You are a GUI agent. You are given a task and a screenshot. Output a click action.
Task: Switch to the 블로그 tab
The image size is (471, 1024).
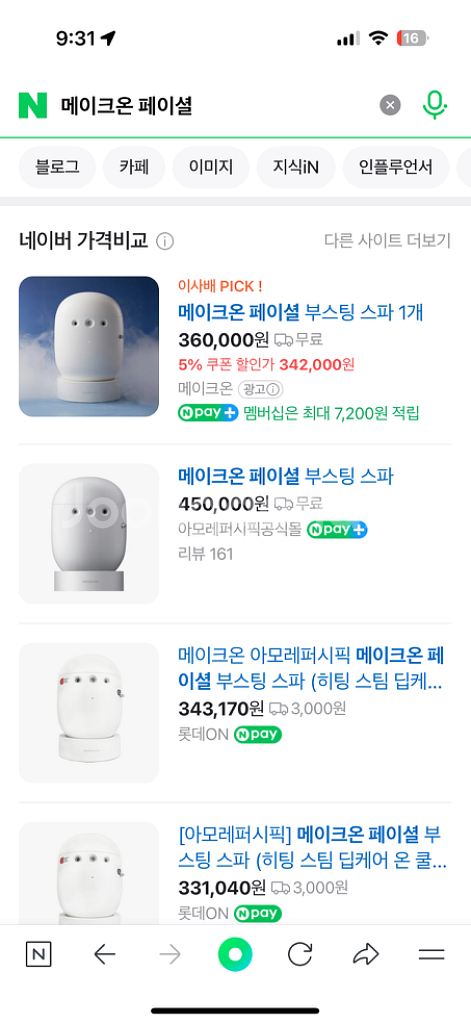click(x=57, y=167)
